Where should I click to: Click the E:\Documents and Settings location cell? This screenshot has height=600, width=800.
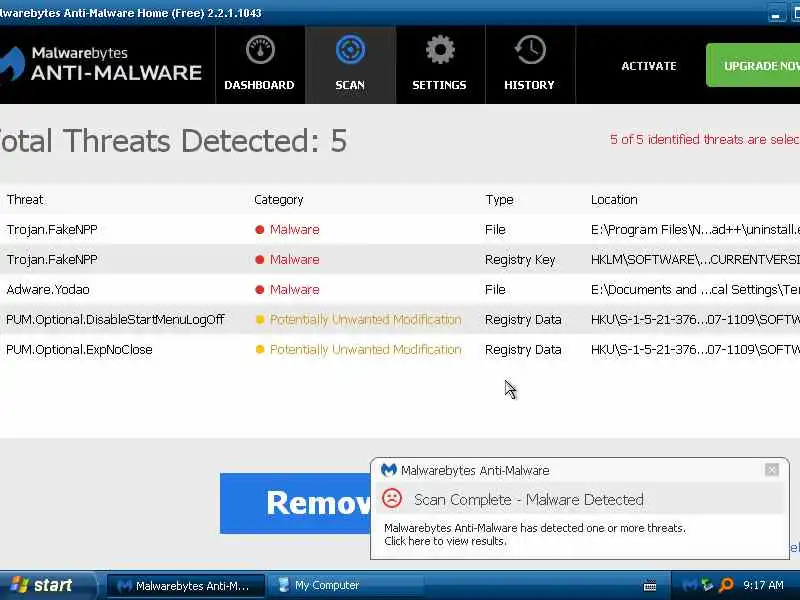pyautogui.click(x=695, y=290)
